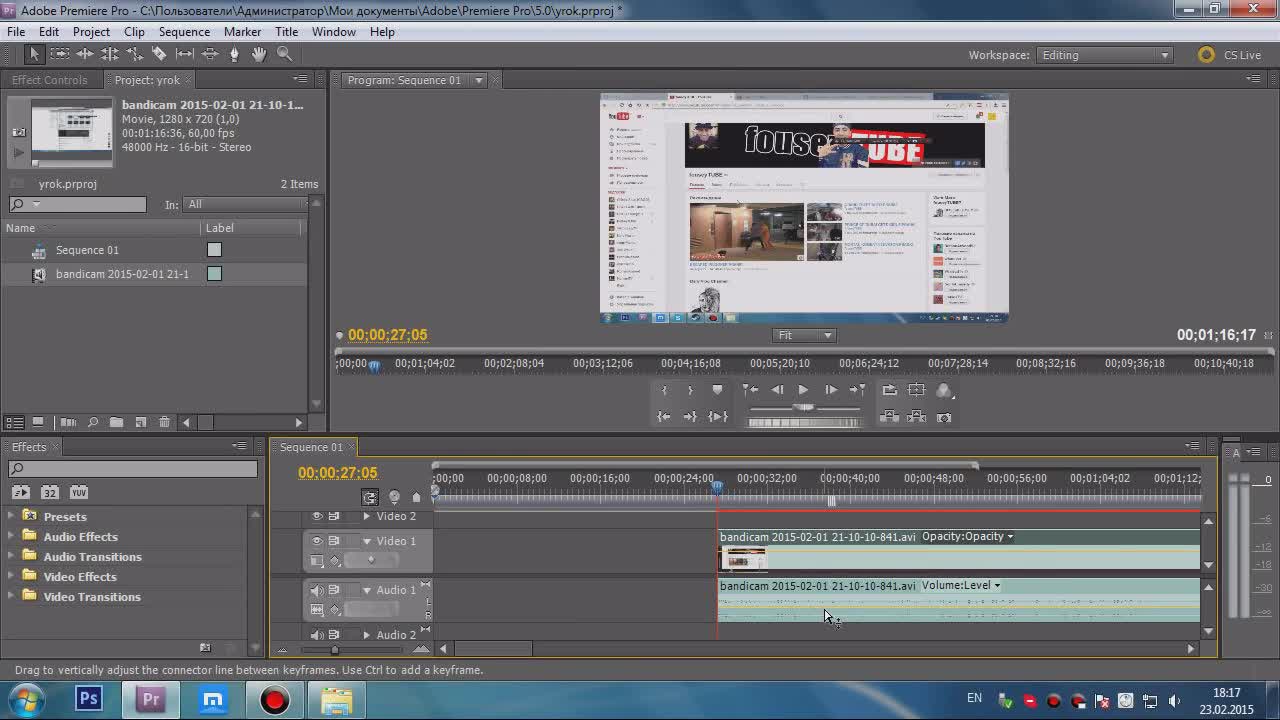Click the Sequence 01 label color swatch
Screen dimensions: 1280x720
tap(214, 250)
